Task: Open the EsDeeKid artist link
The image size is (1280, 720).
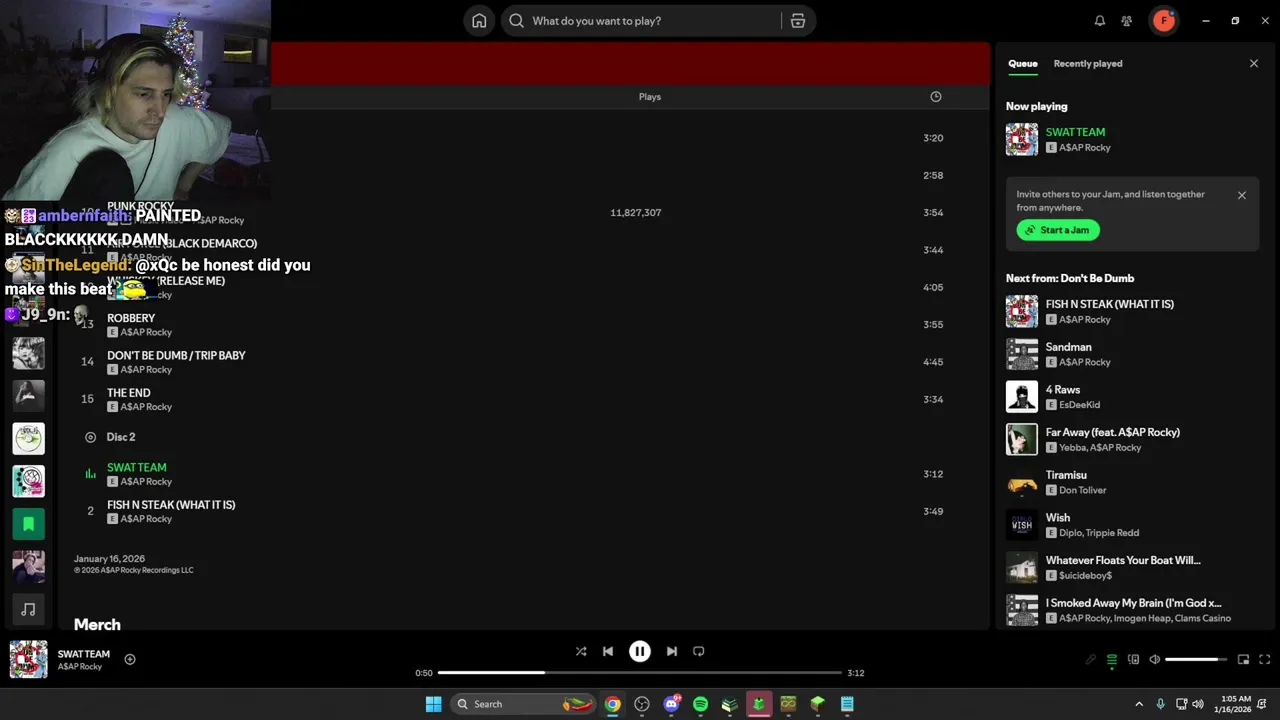Action: [1079, 405]
